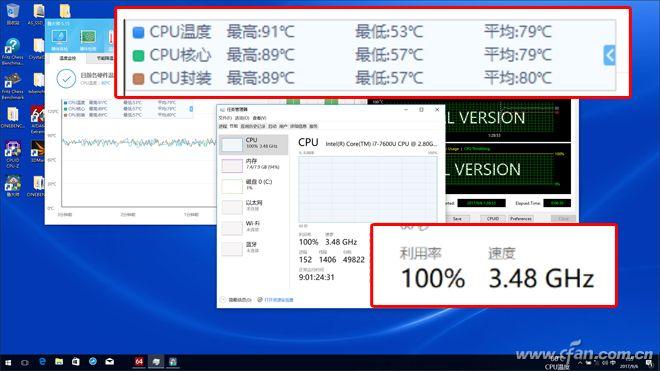The image size is (660, 371).
Task: Open the 查看(V) menu in Task Manager
Action: pyautogui.click(x=259, y=118)
